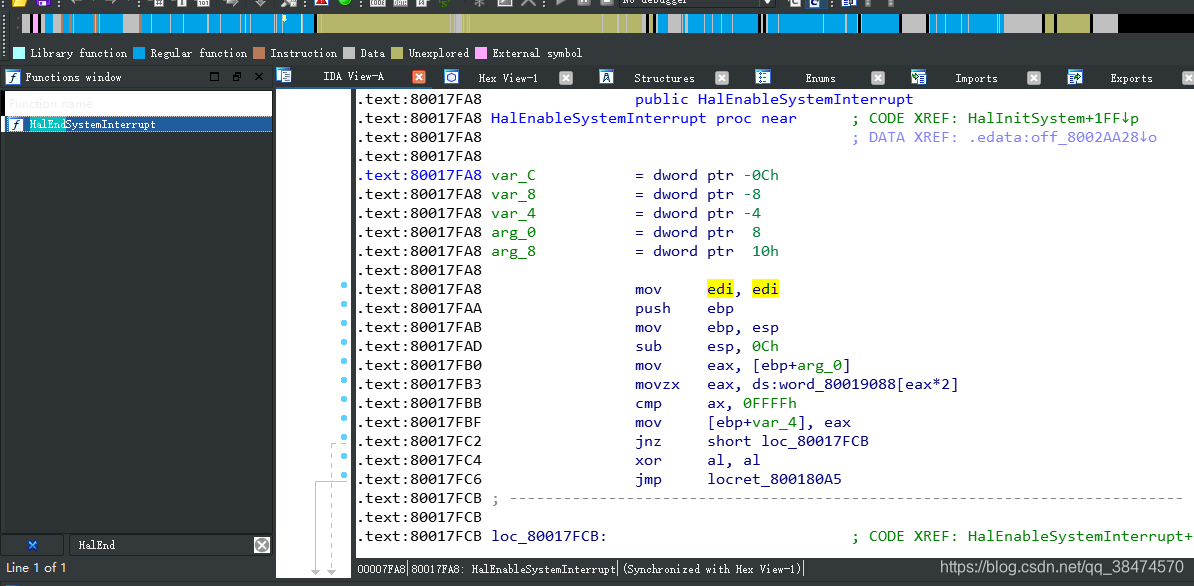Toggle breakpoint dot at 80017FA8 mov edi
1194x586 pixels.
[344, 285]
